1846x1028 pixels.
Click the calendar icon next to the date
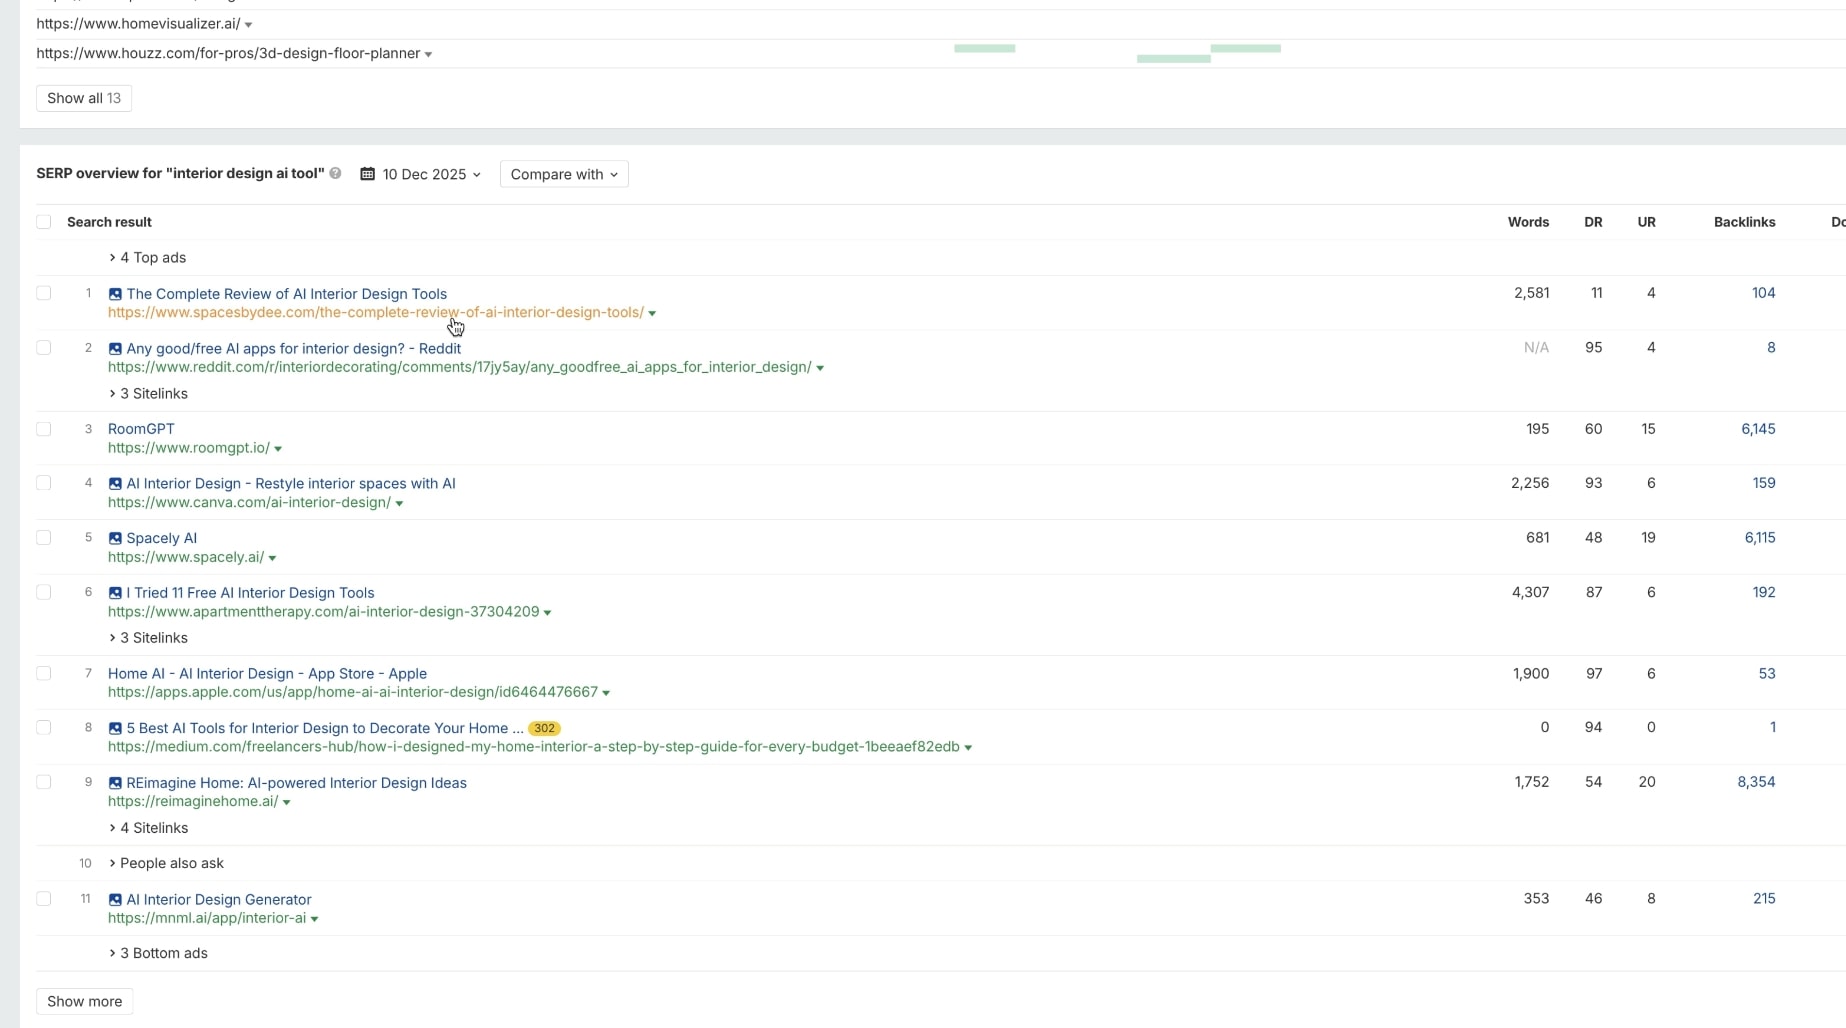click(x=367, y=173)
